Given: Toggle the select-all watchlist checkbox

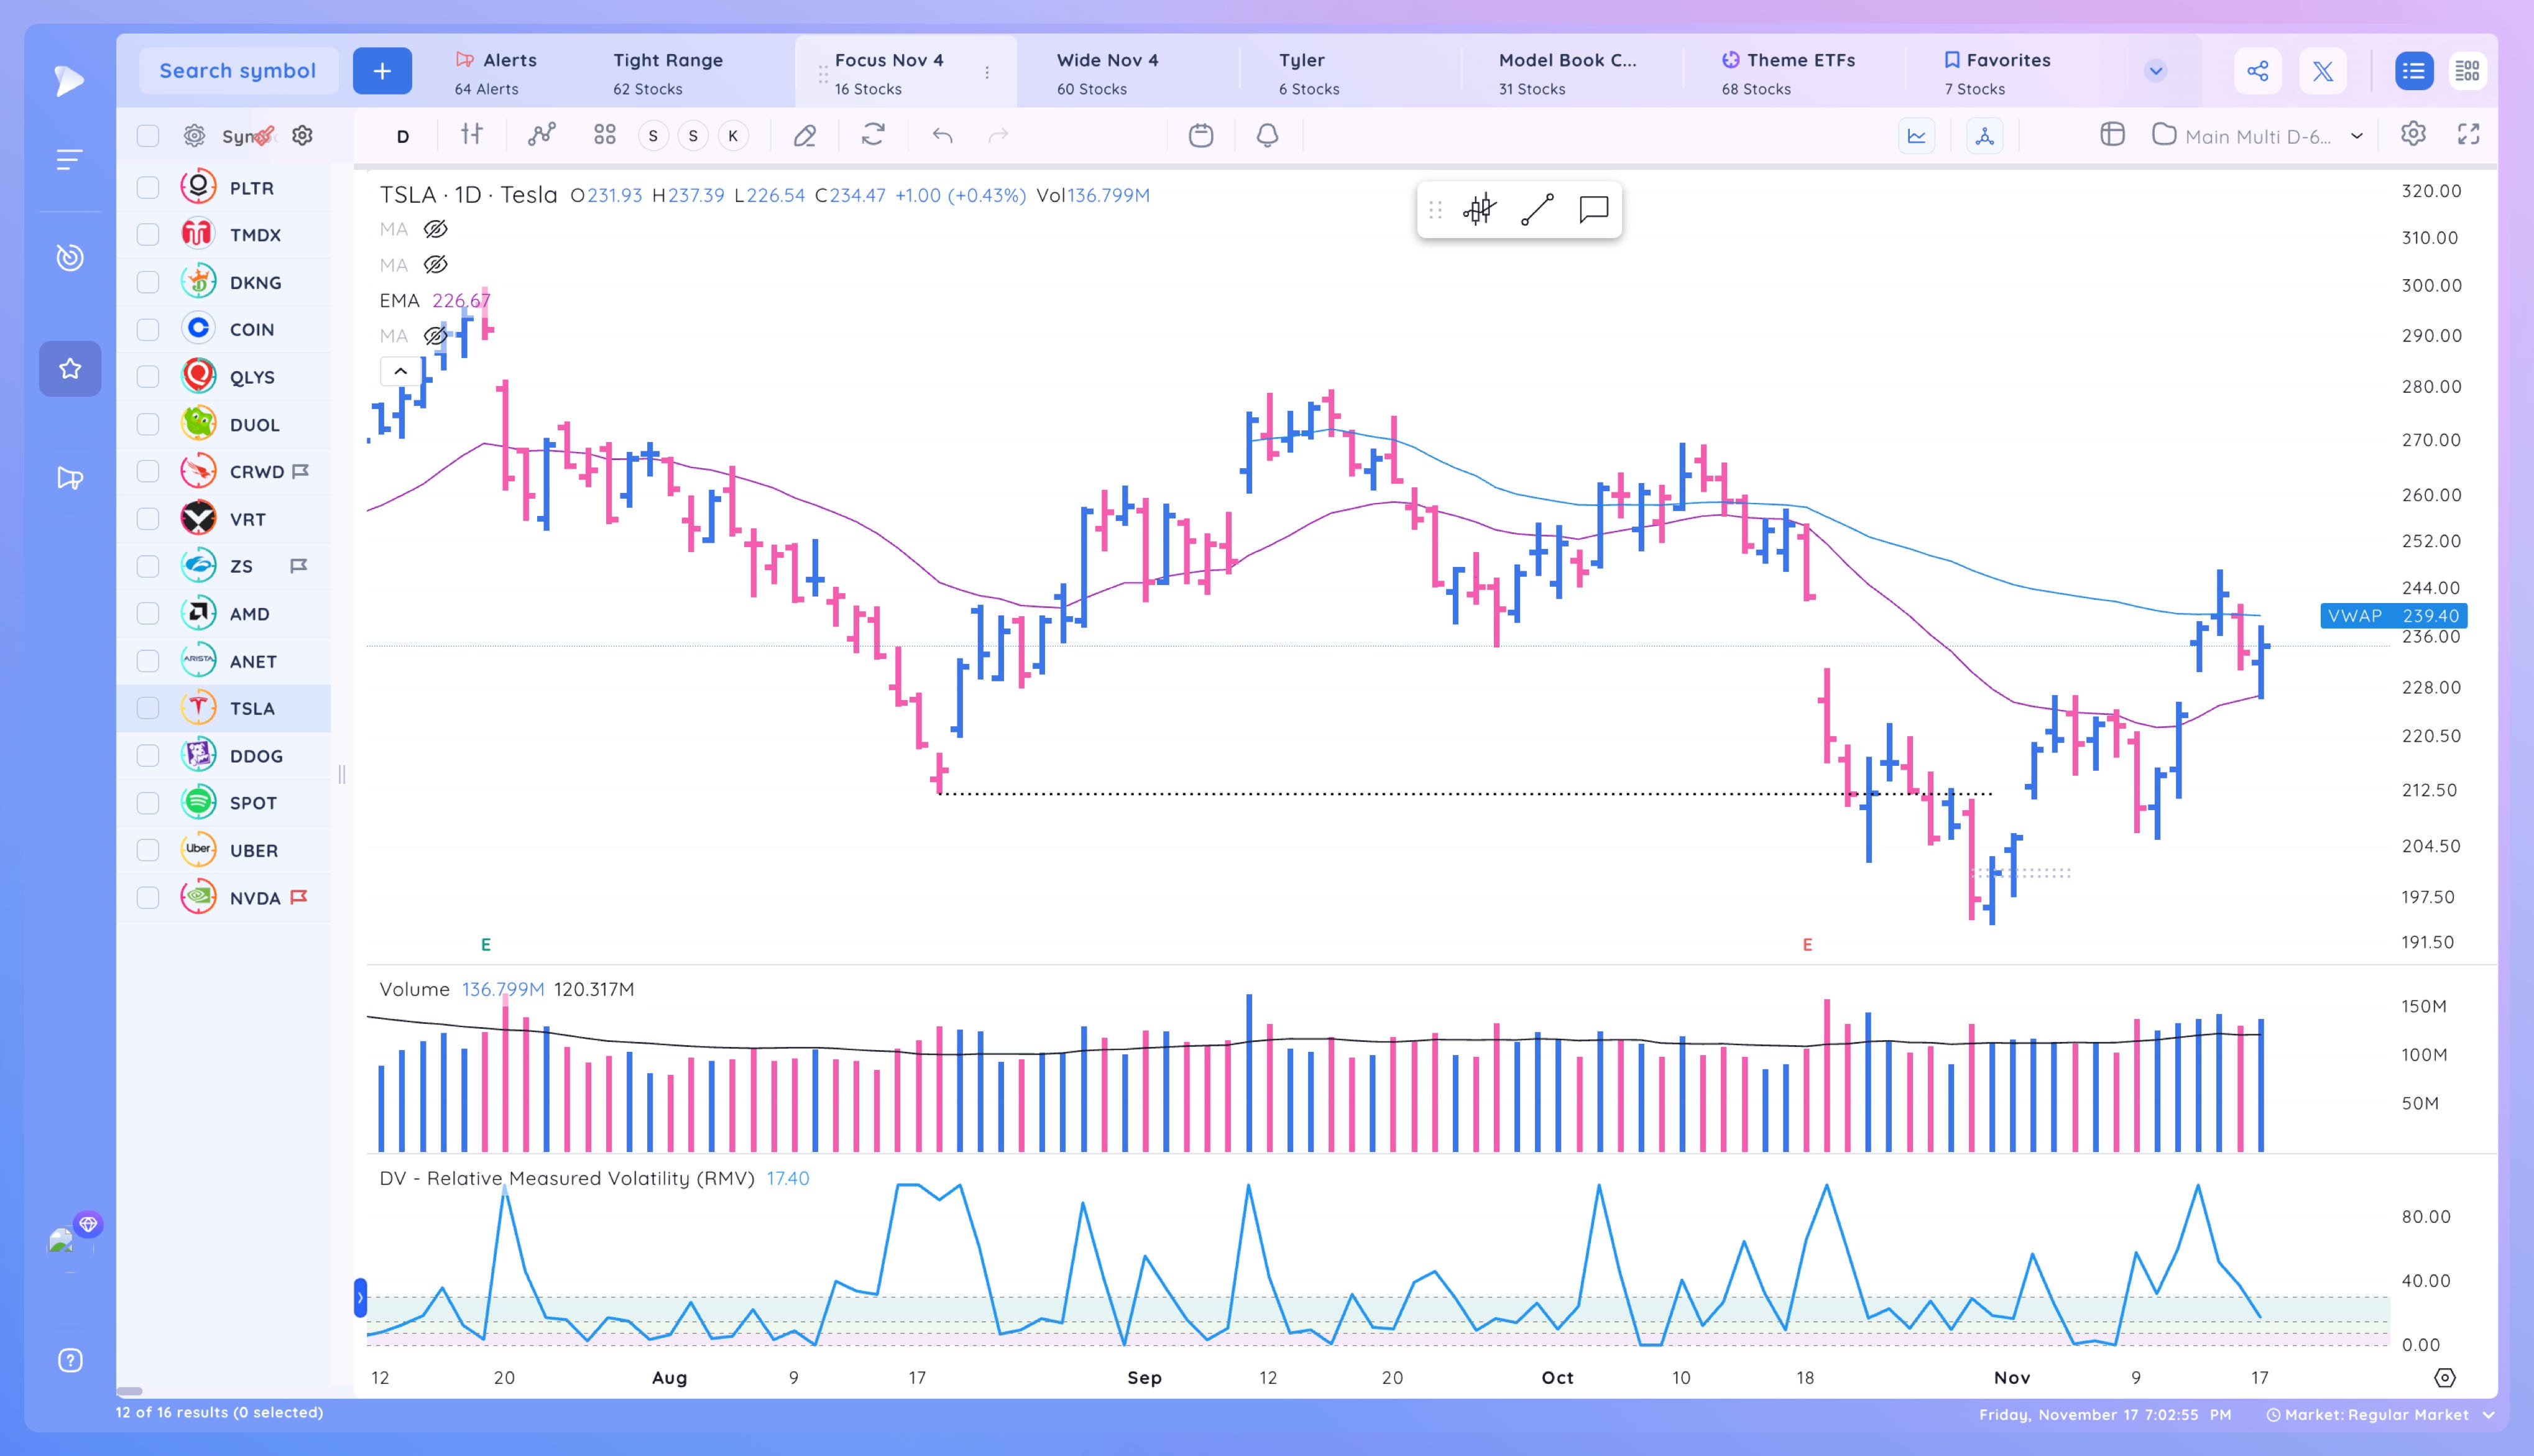Looking at the screenshot, I should pyautogui.click(x=148, y=136).
